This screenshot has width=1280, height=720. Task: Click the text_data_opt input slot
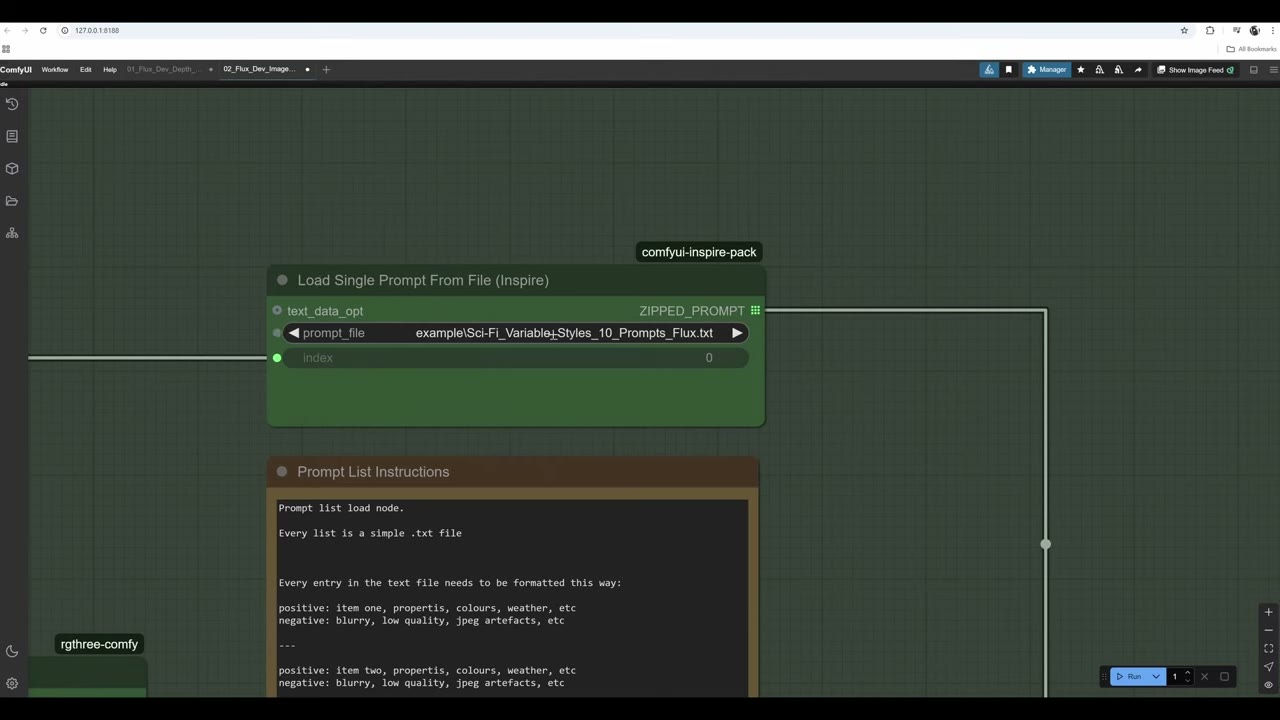click(277, 311)
